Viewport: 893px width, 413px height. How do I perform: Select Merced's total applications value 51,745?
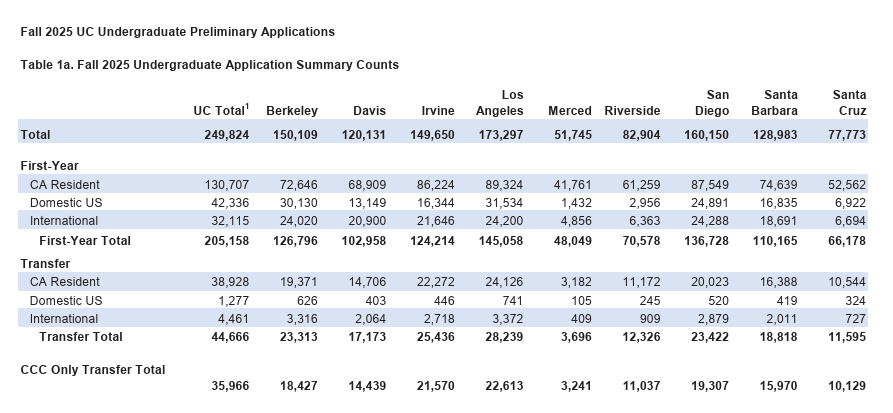[570, 135]
